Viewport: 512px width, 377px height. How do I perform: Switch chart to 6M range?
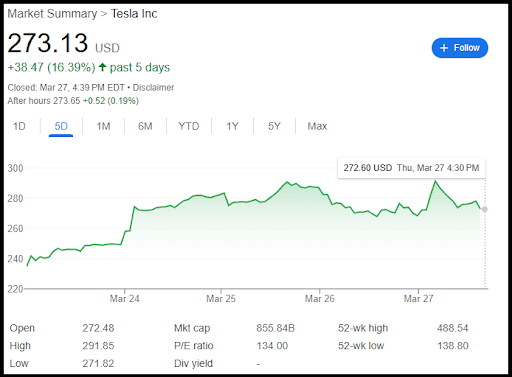(x=145, y=126)
